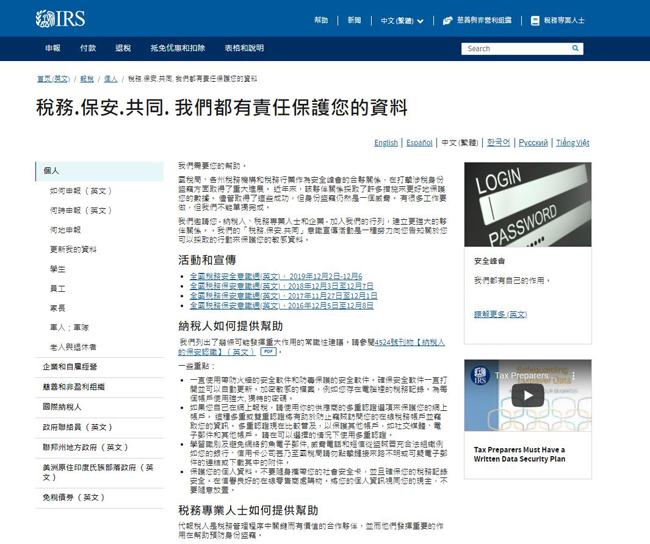This screenshot has height=544, width=650.
Task: Switch page language to Русский
Action: [x=533, y=143]
